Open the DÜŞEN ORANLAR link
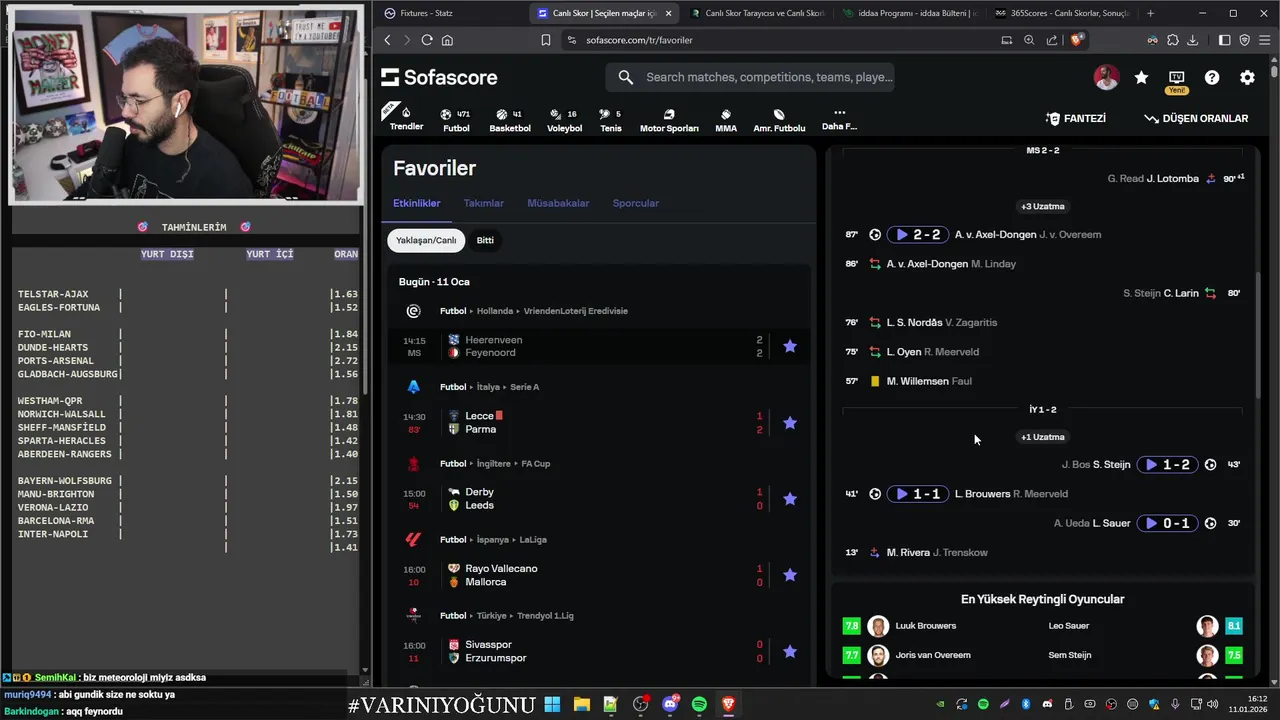Image resolution: width=1280 pixels, height=720 pixels. 1196,118
